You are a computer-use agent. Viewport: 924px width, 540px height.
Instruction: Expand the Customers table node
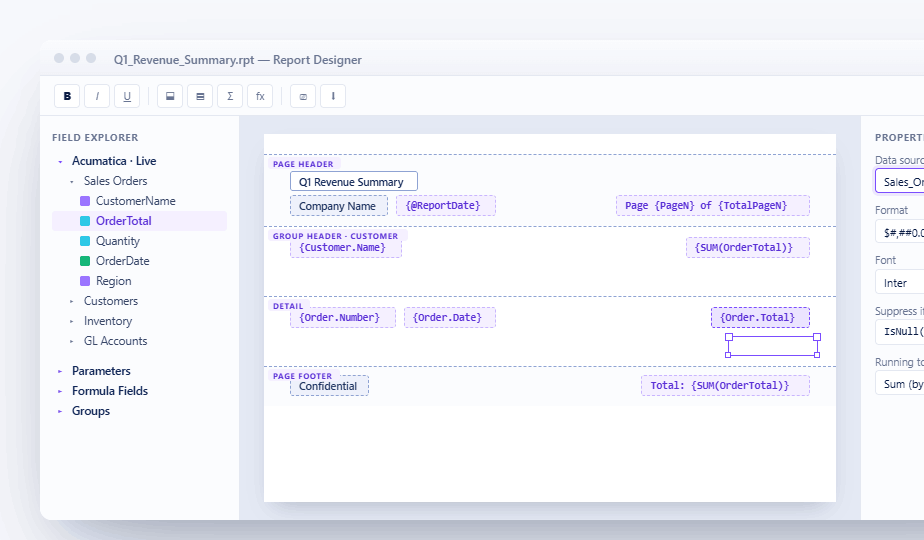(72, 301)
